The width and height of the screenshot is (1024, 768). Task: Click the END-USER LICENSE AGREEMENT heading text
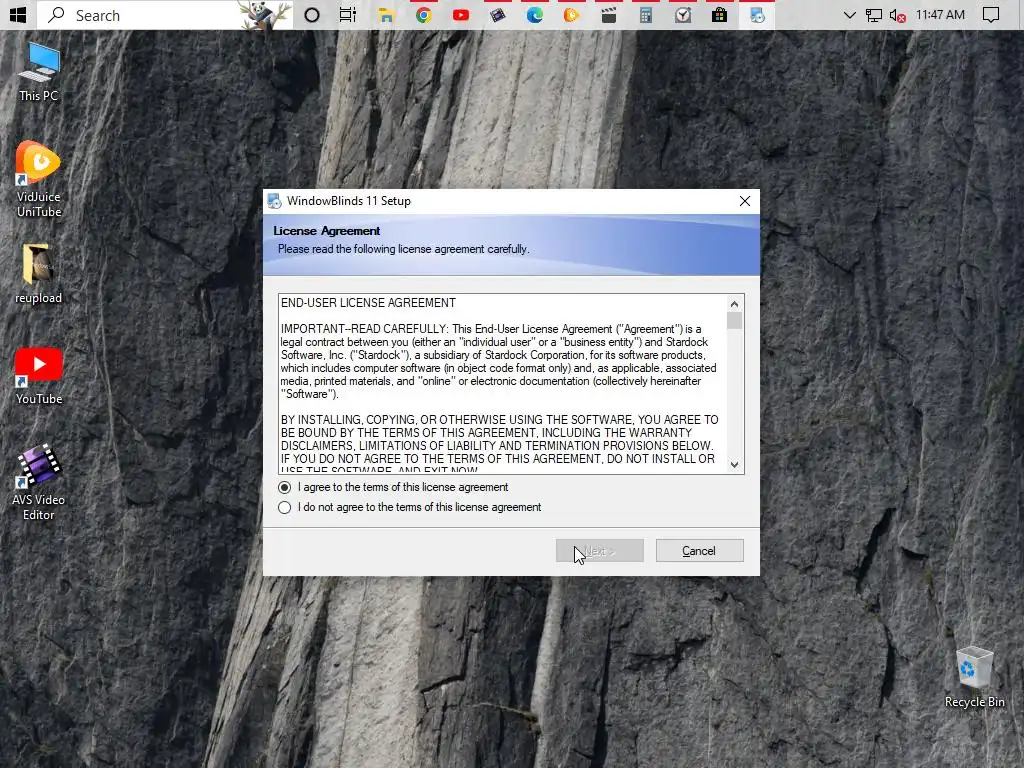(368, 303)
